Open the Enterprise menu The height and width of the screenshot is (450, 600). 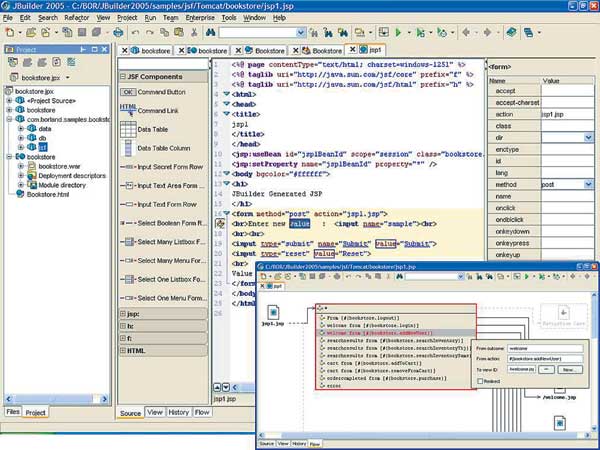pos(200,18)
